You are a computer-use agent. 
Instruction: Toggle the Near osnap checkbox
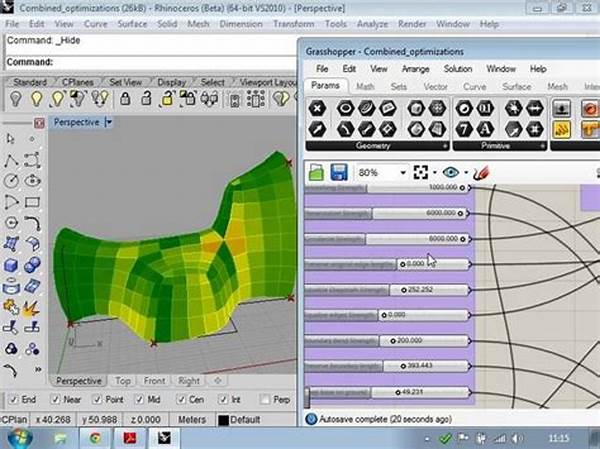[55, 400]
